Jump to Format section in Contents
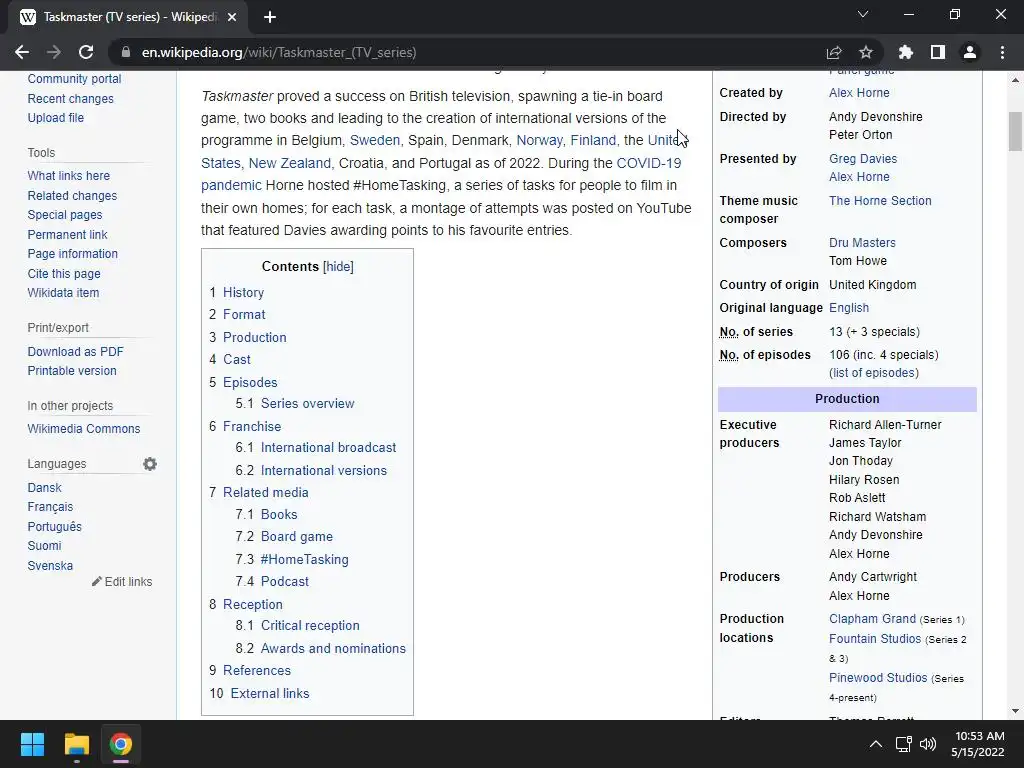The width and height of the screenshot is (1024, 768). click(x=244, y=315)
